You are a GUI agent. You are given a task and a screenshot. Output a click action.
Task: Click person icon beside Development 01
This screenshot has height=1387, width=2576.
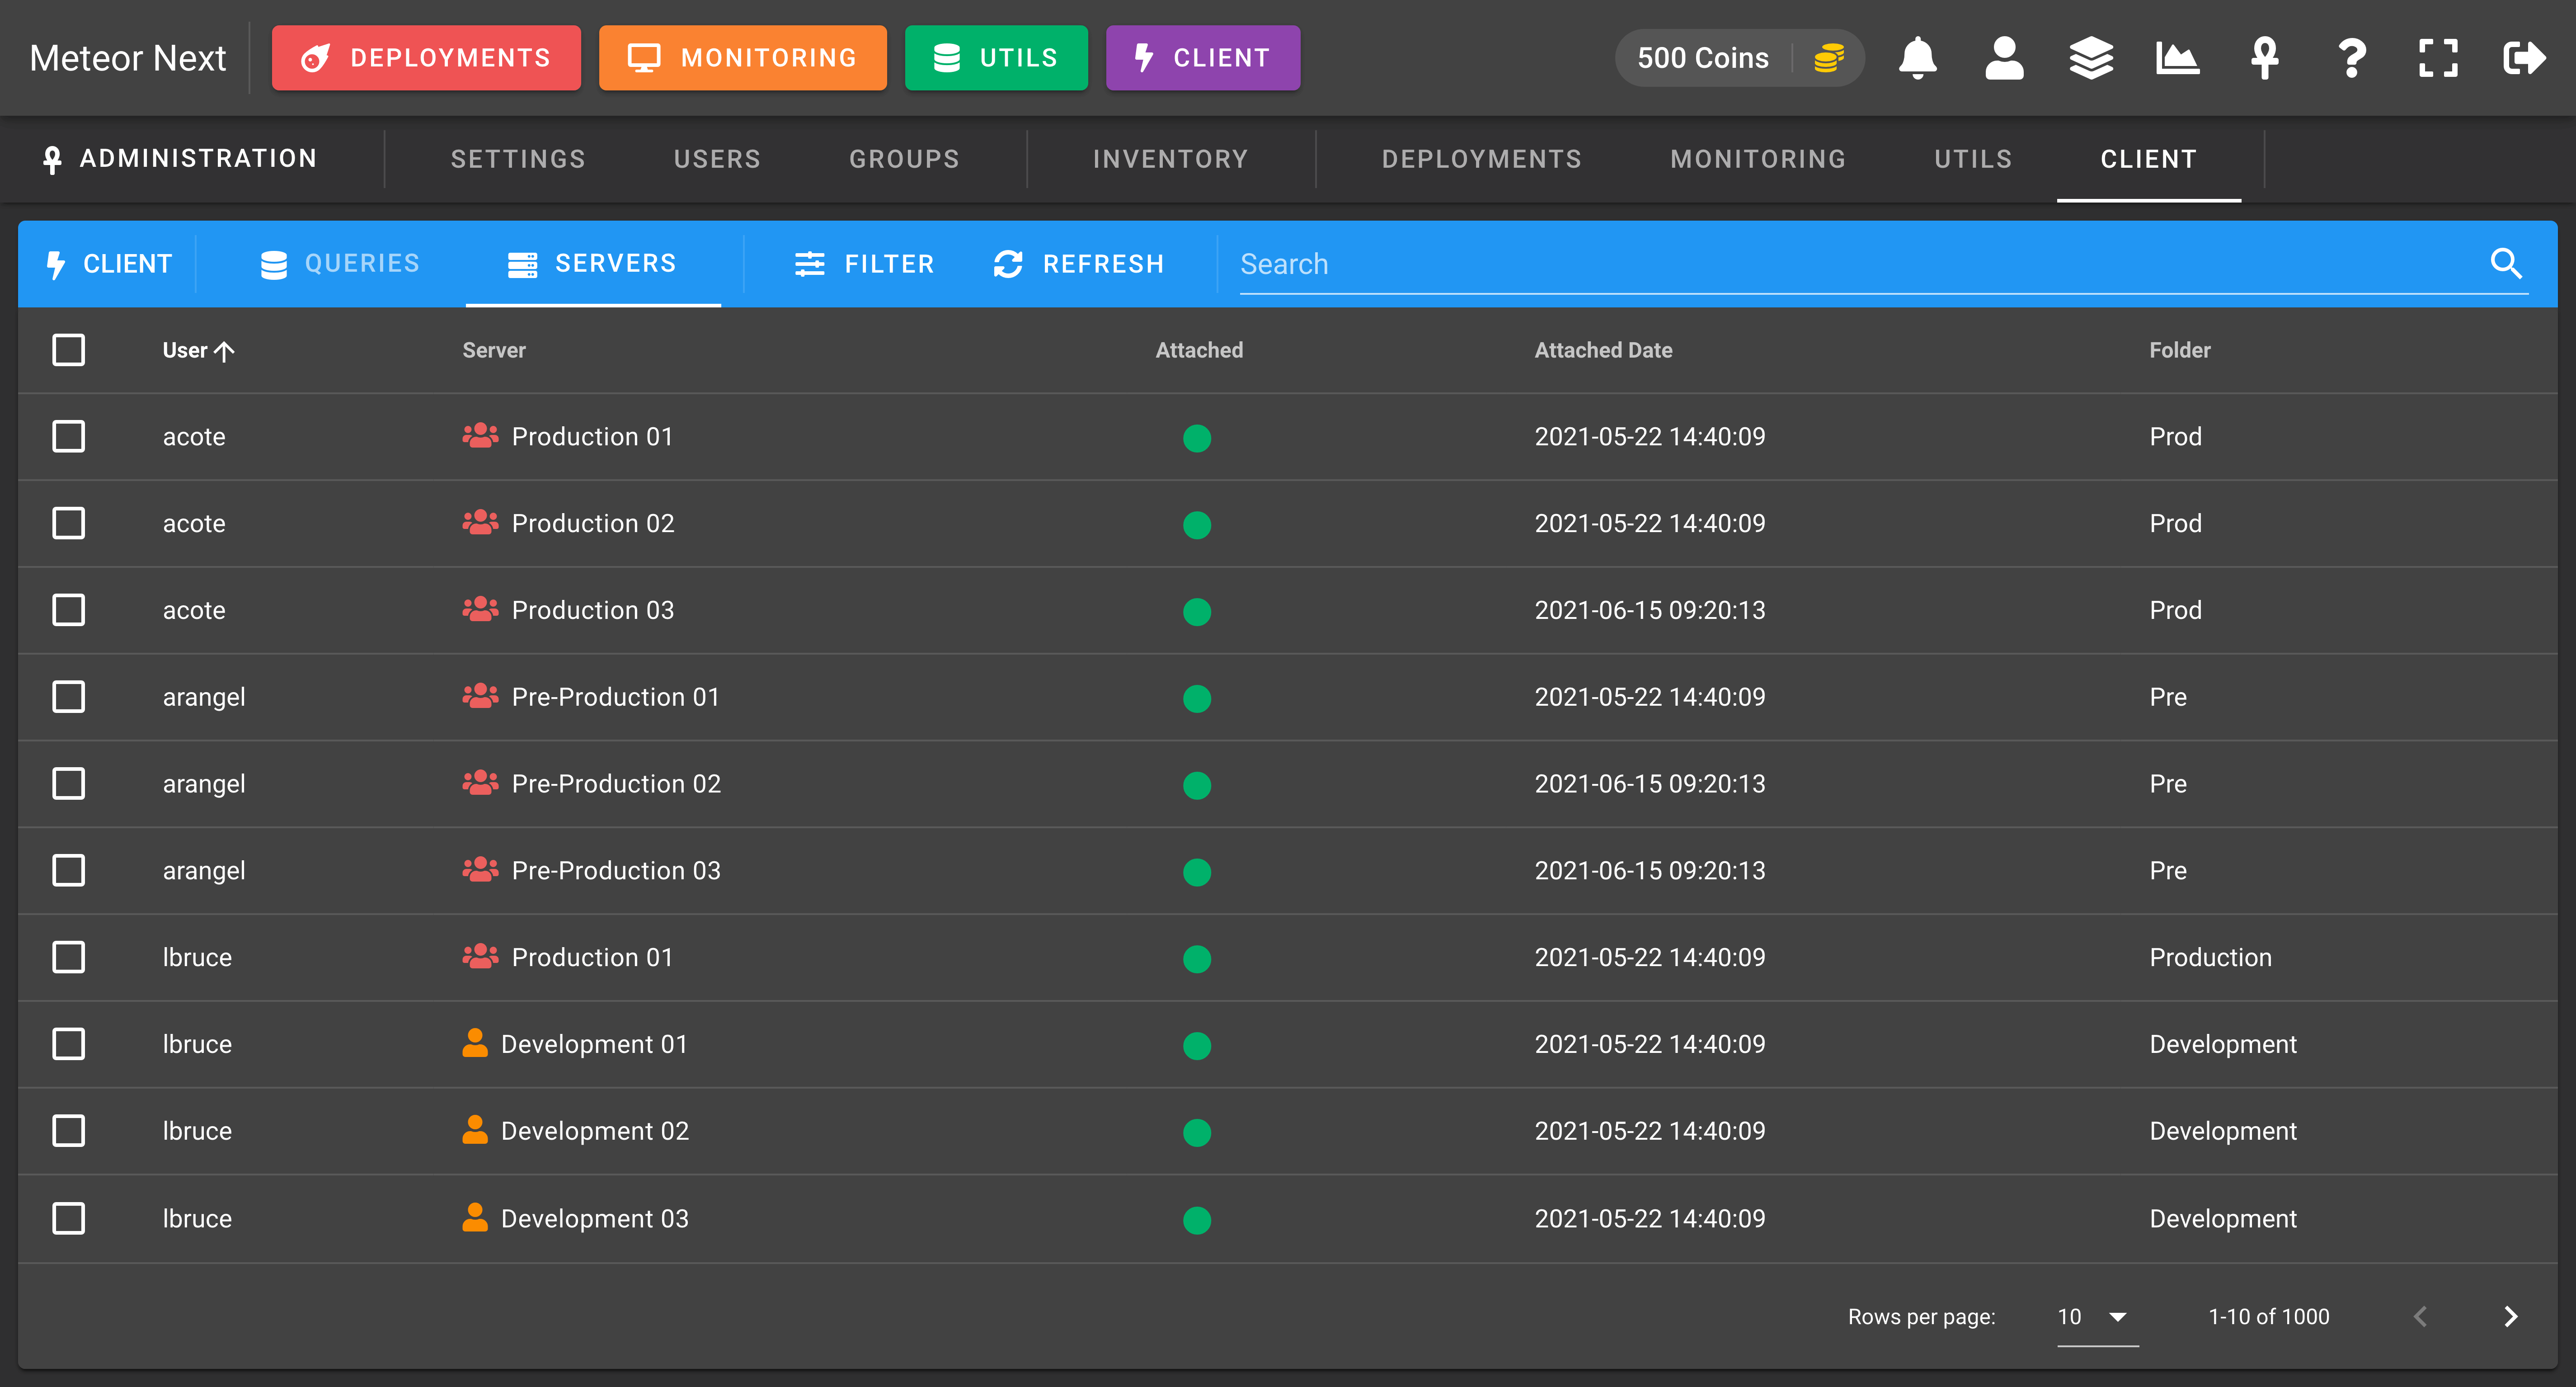point(475,1043)
